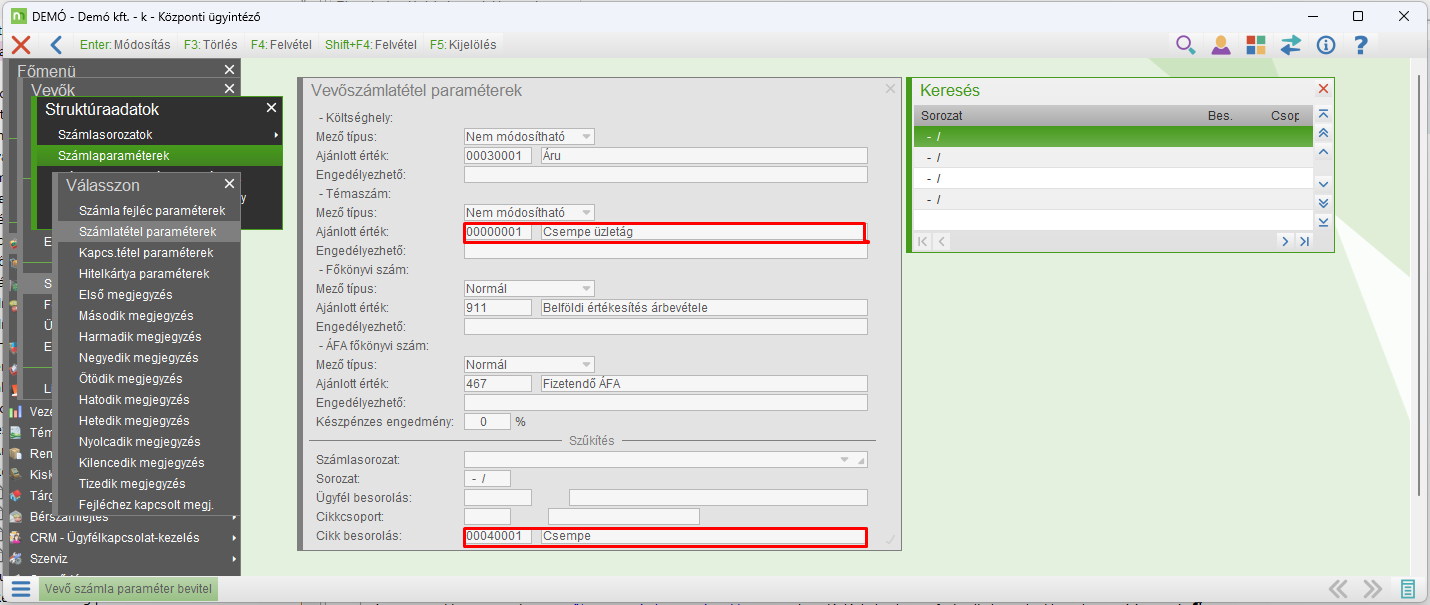Screen dimensions: 1430x605
Task: Move one row down in Keresés list
Action: tap(1323, 184)
